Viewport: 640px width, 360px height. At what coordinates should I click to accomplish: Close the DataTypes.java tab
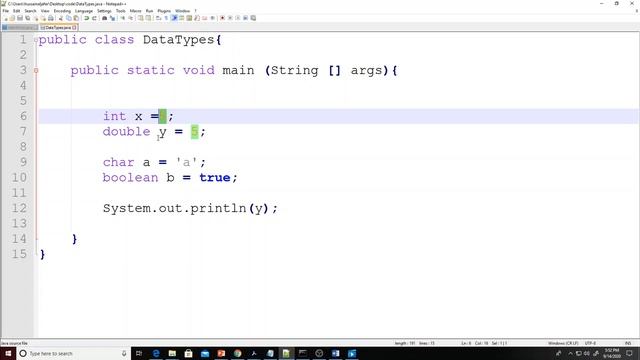[x=74, y=27]
